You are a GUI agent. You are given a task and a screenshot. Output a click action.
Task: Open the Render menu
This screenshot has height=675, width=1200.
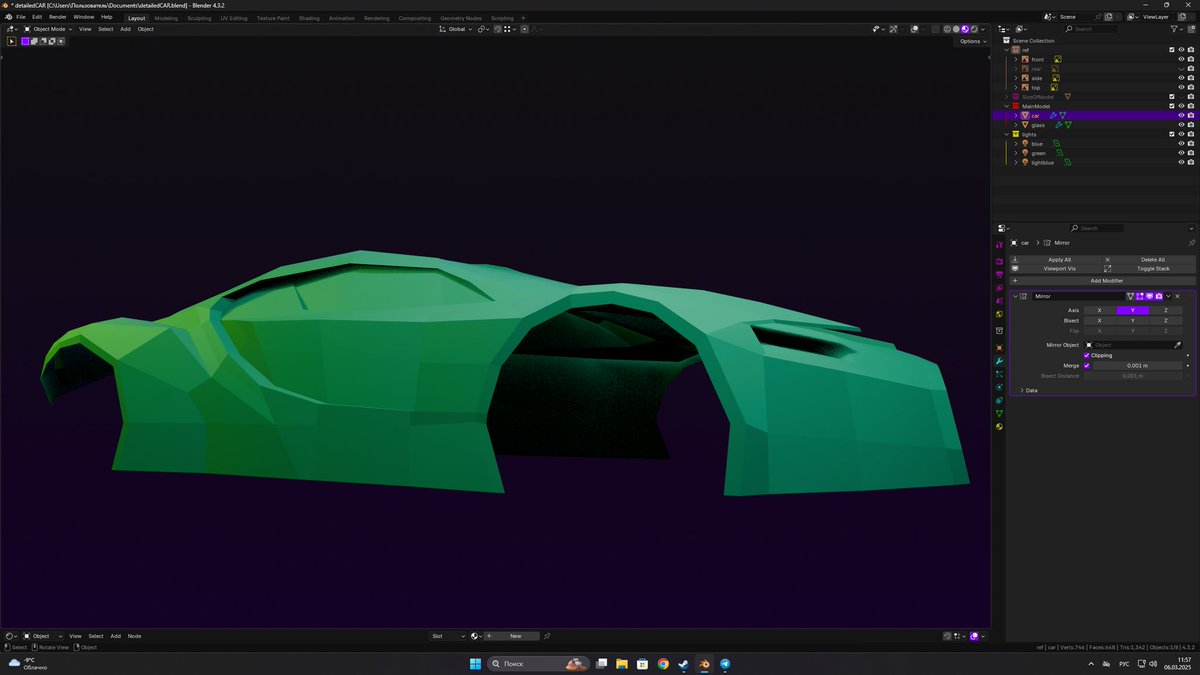tap(58, 17)
